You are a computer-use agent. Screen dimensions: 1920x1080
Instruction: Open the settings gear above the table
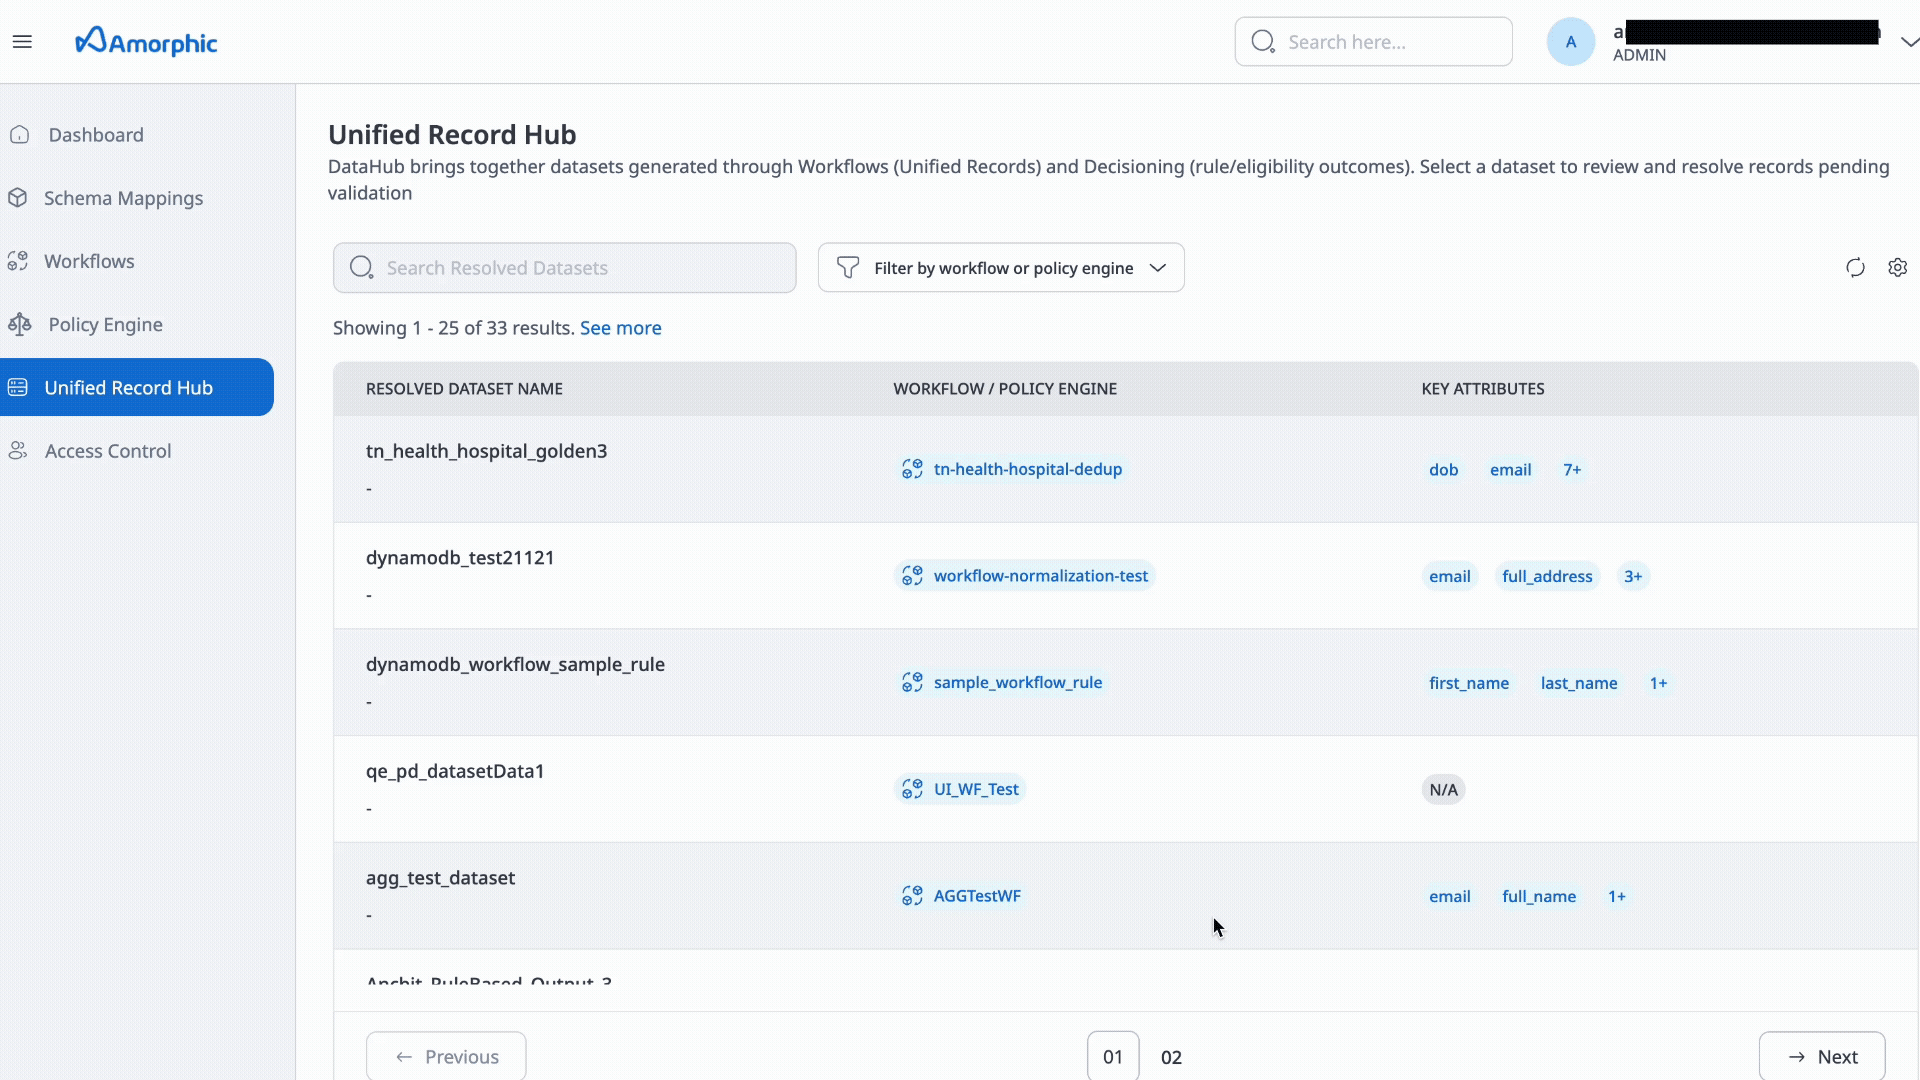(x=1899, y=267)
